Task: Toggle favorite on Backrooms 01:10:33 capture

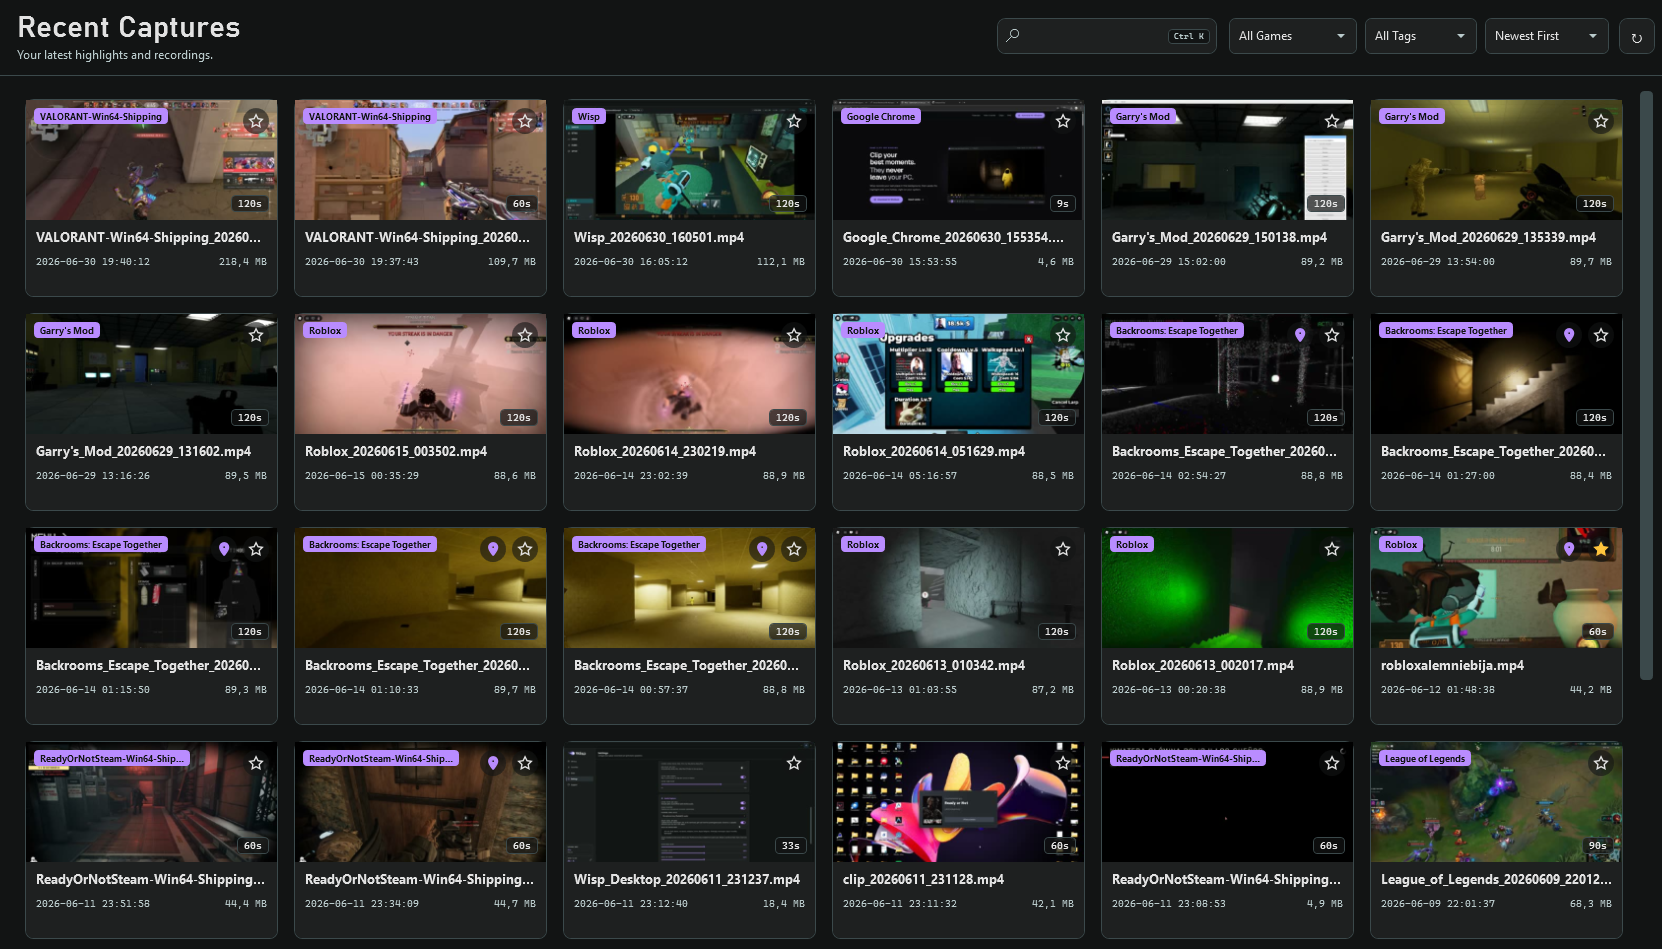Action: pyautogui.click(x=525, y=549)
